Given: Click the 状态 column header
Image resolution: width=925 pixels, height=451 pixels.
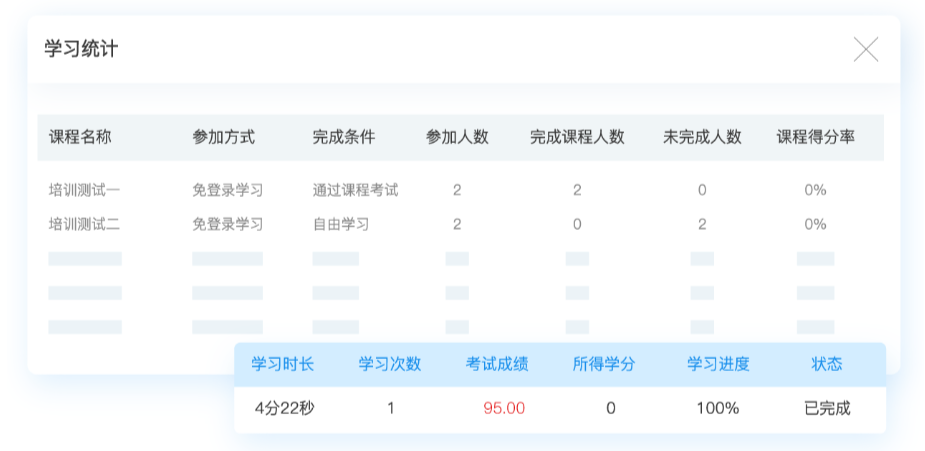Looking at the screenshot, I should (826, 364).
